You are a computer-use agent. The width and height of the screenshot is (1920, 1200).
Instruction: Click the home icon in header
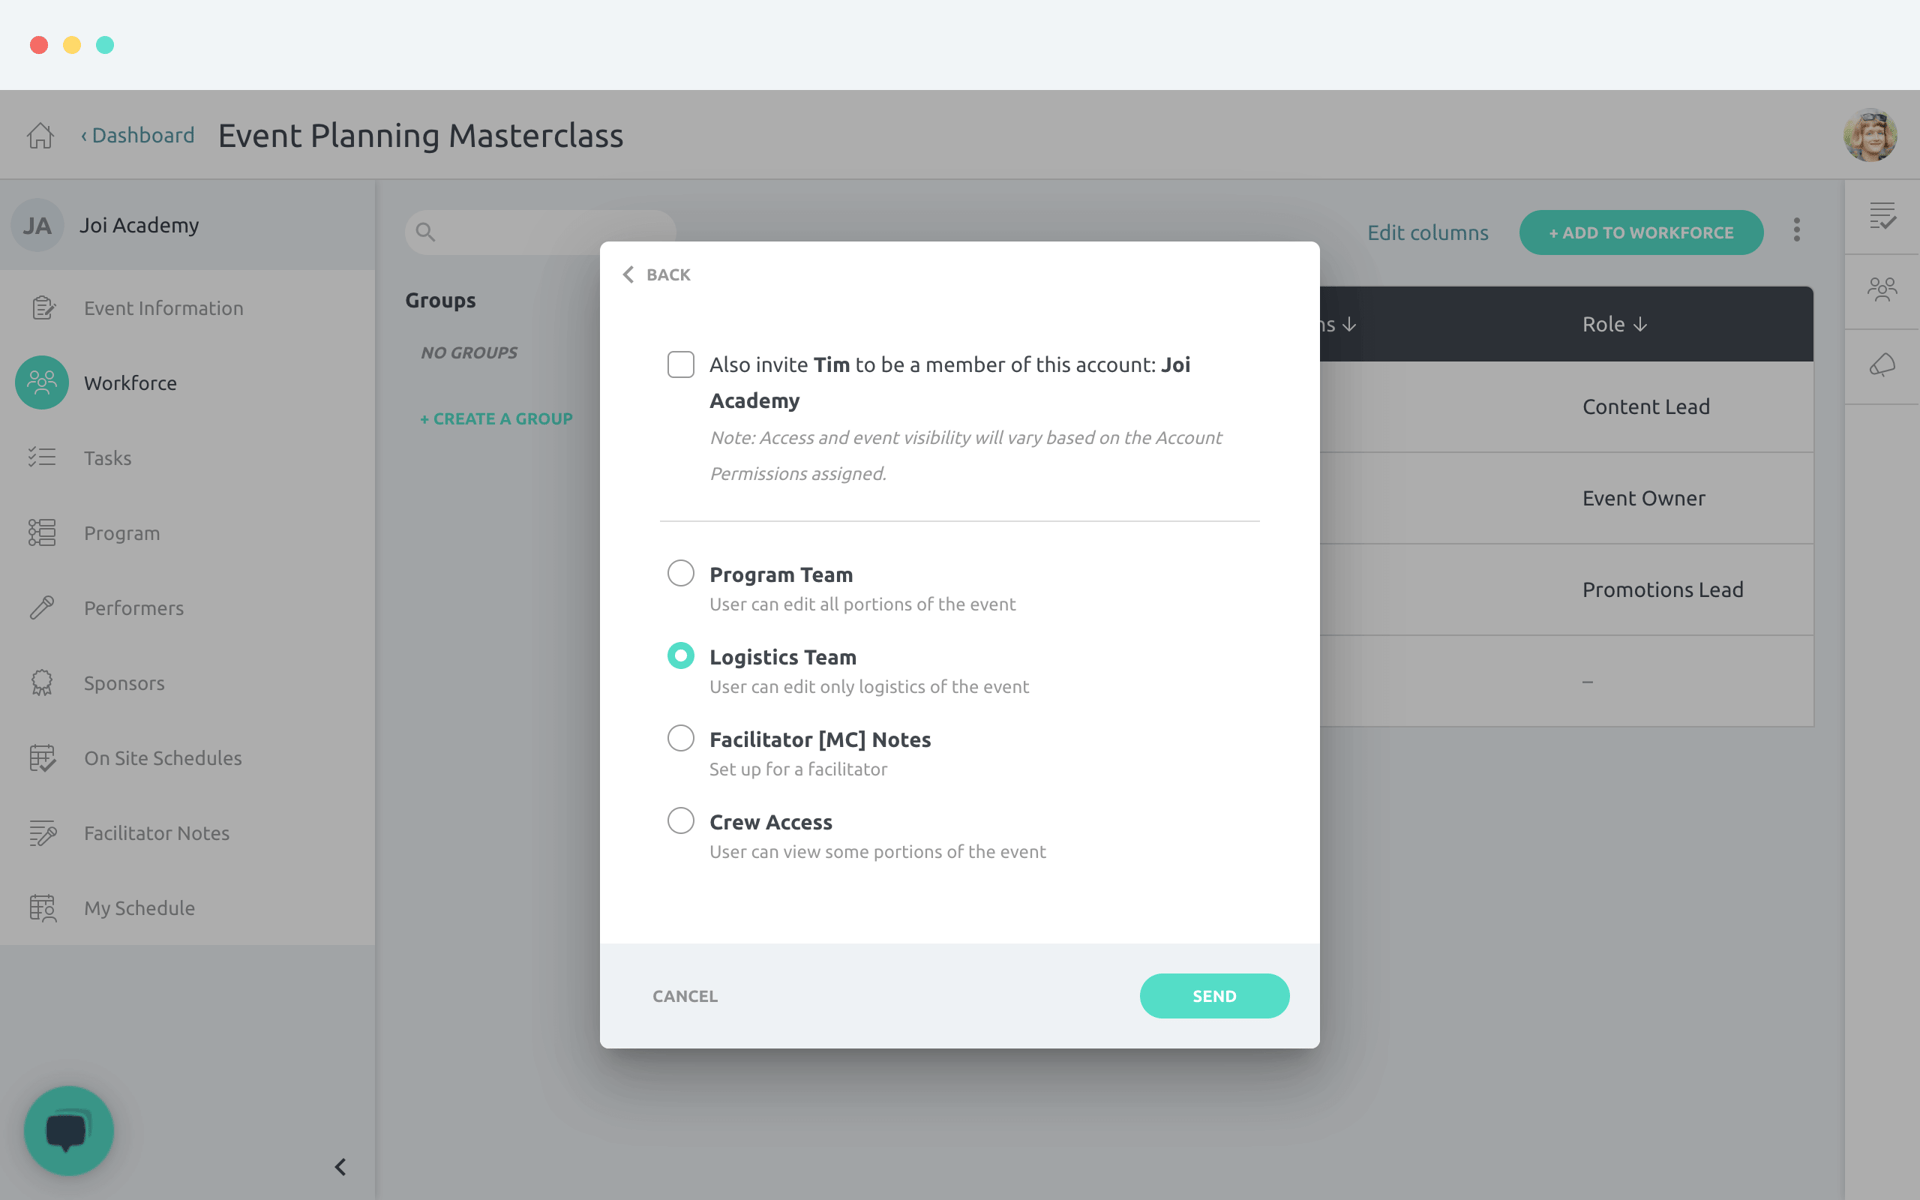tap(40, 135)
